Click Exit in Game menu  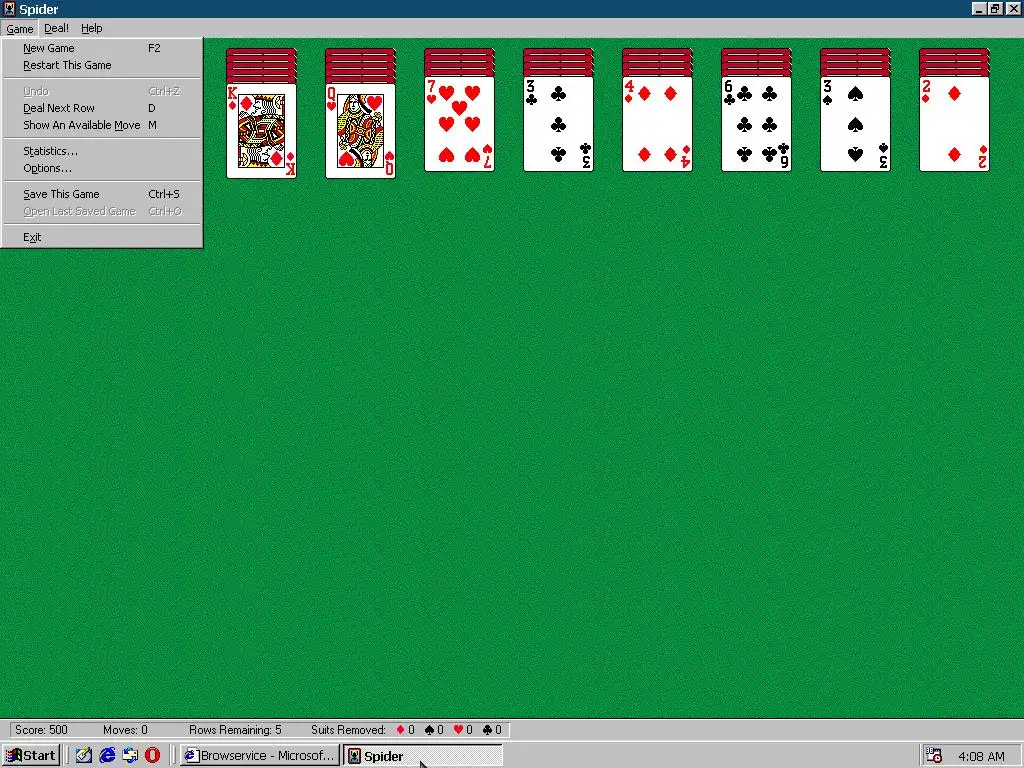tap(102, 238)
